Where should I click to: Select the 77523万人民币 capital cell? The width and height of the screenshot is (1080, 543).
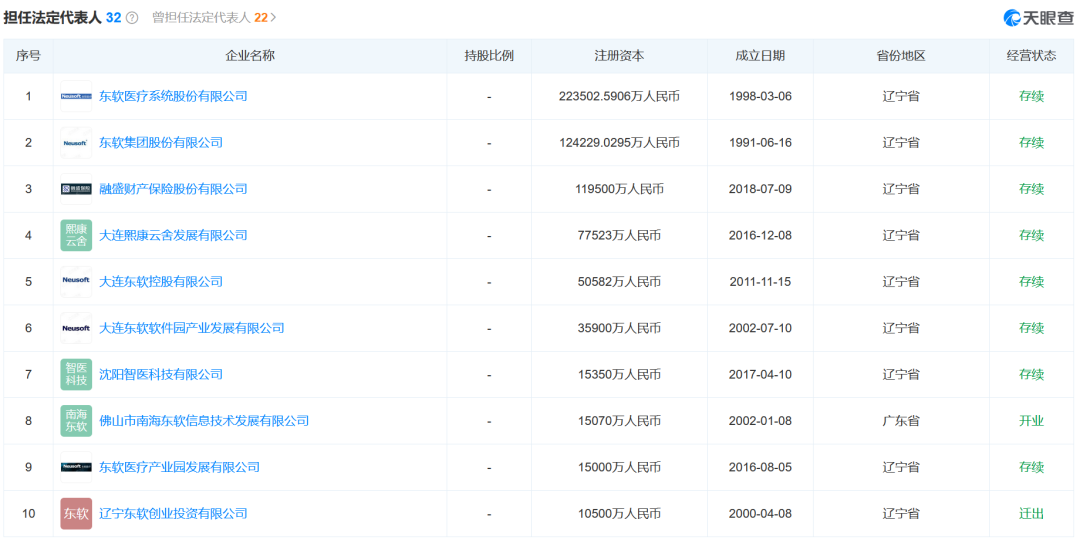click(x=619, y=235)
